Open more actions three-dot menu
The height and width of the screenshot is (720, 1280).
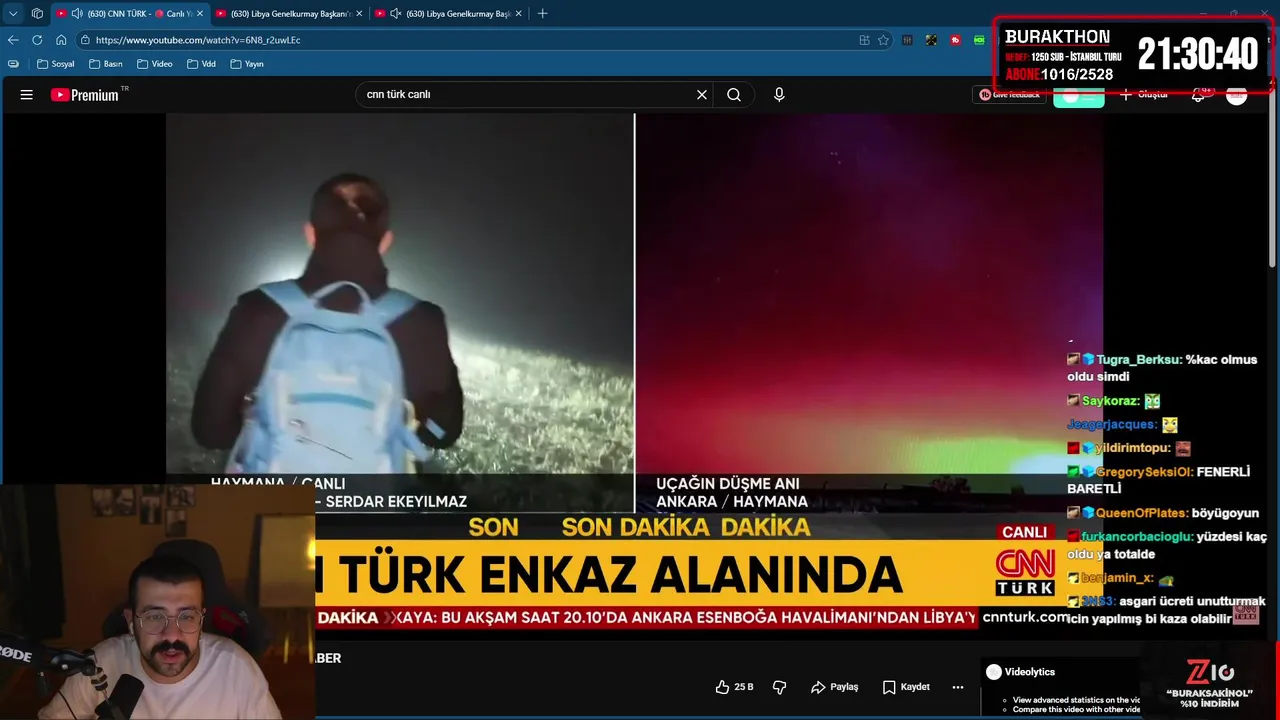coord(958,687)
